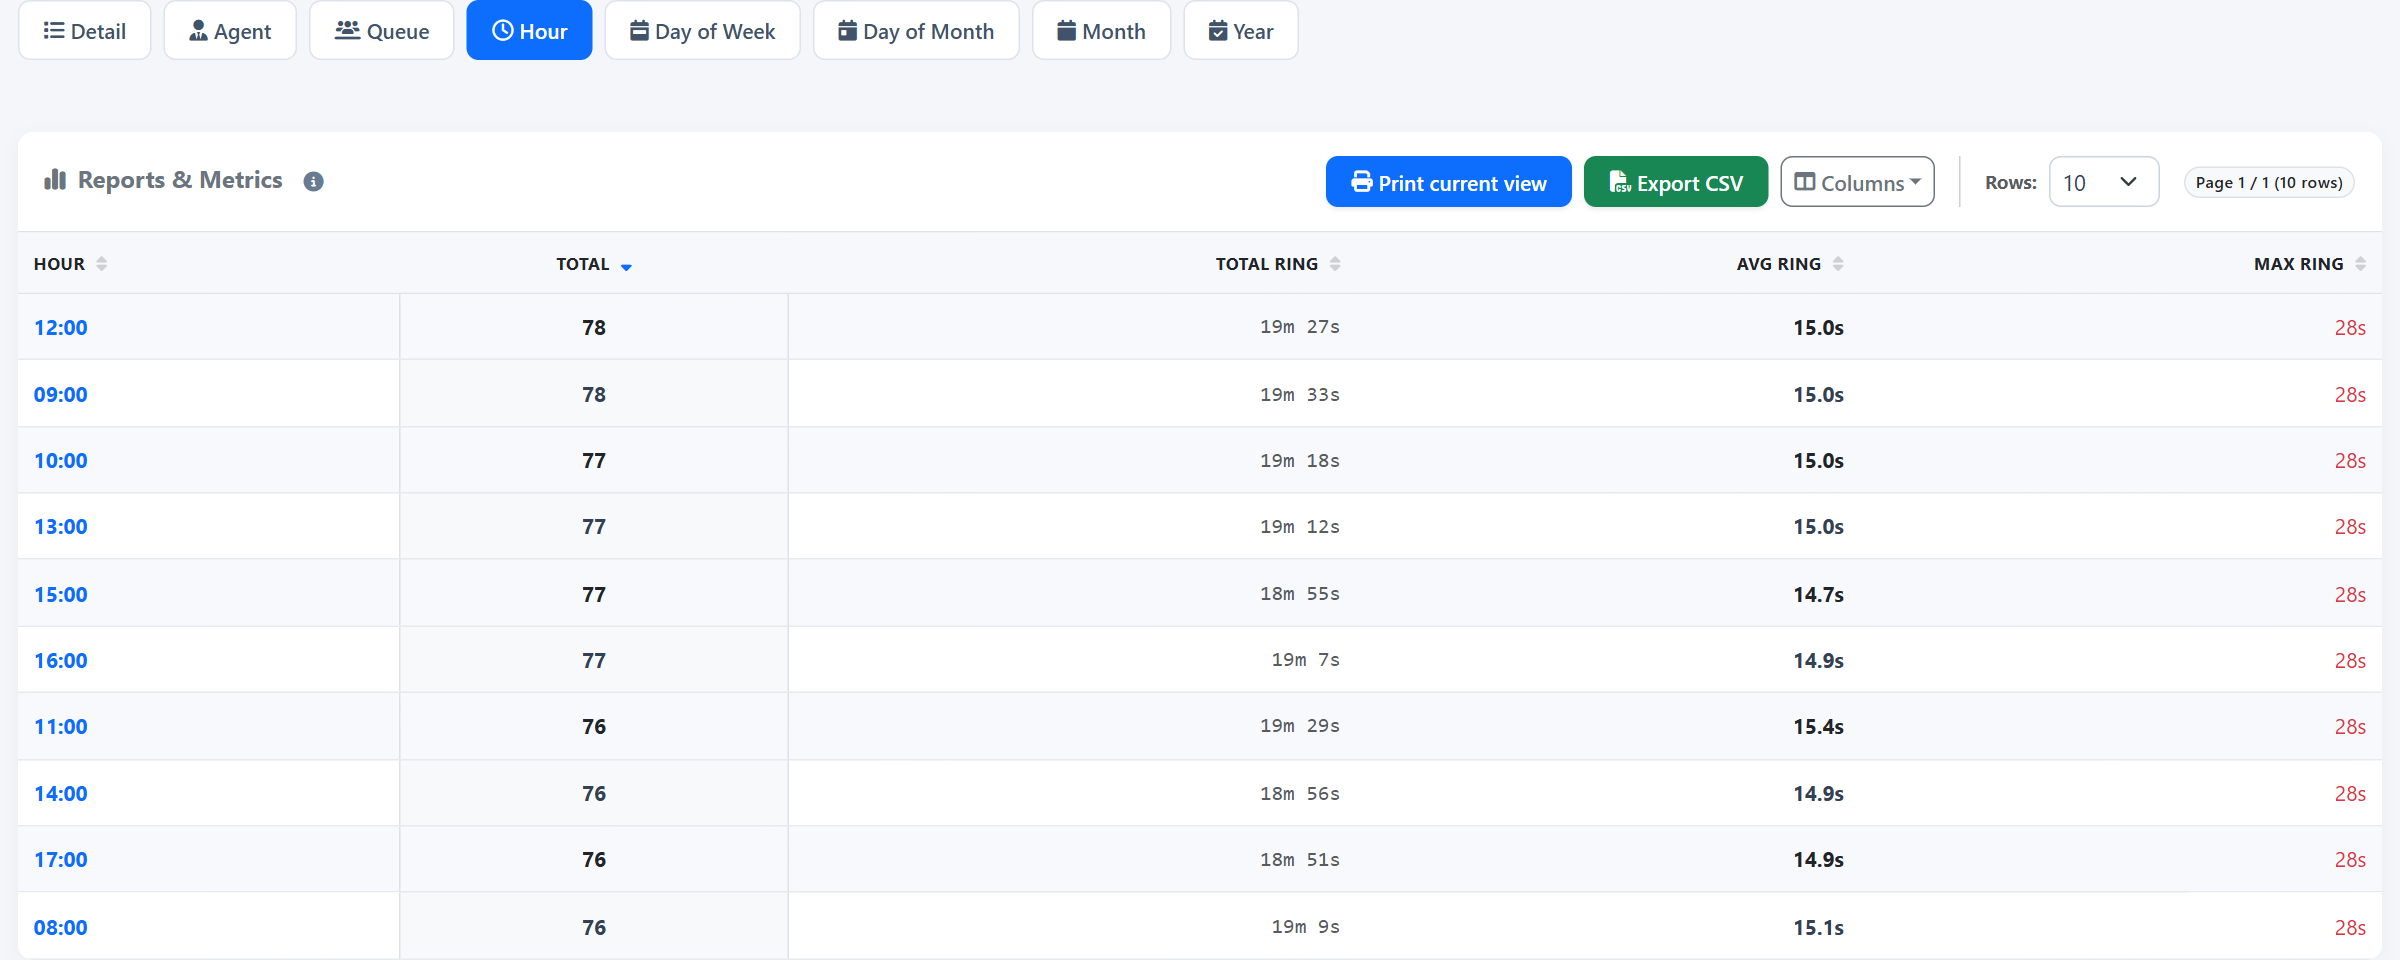This screenshot has width=2400, height=960.
Task: Click the TOTAL column sort arrow
Action: tap(626, 266)
